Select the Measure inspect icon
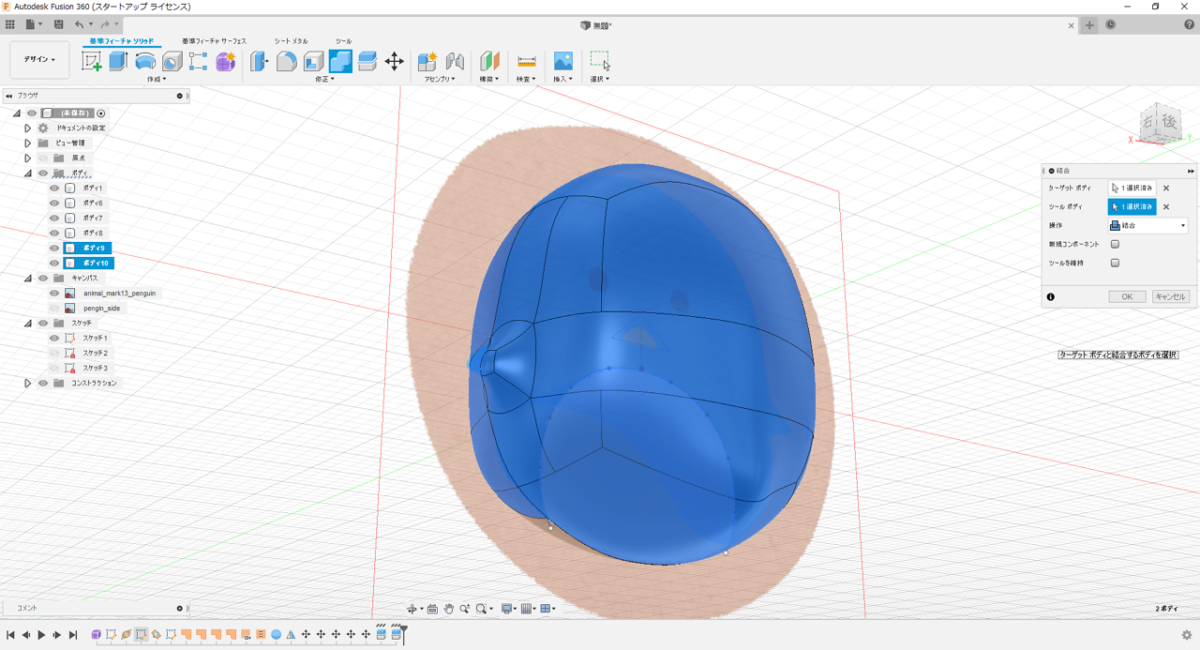 tap(526, 61)
